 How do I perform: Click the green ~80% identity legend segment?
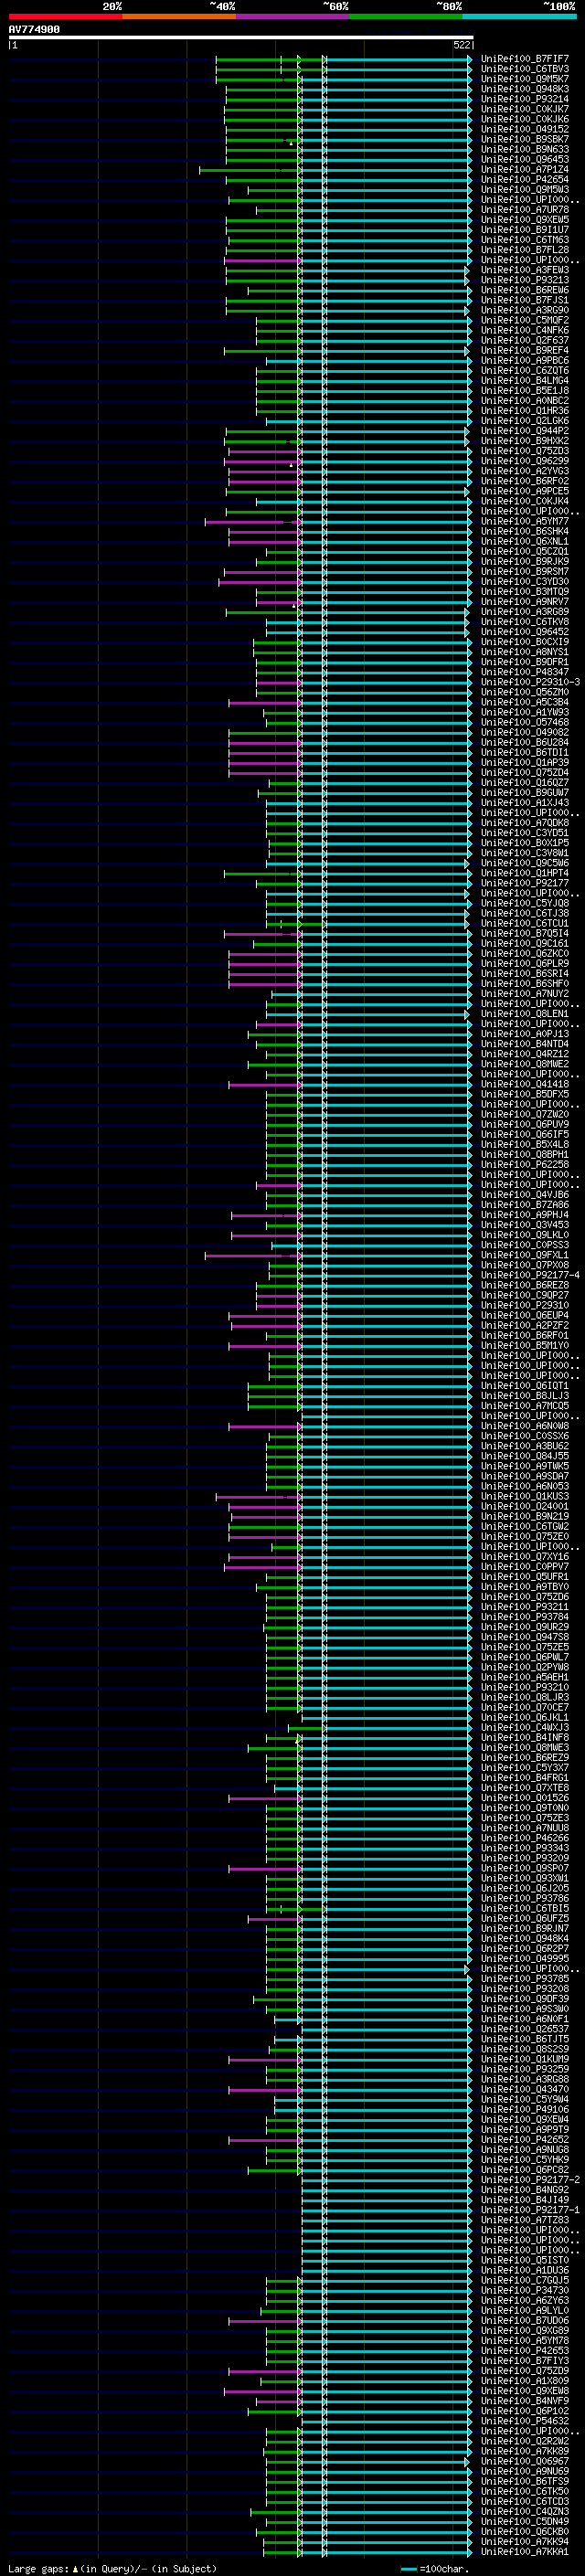click(x=406, y=16)
